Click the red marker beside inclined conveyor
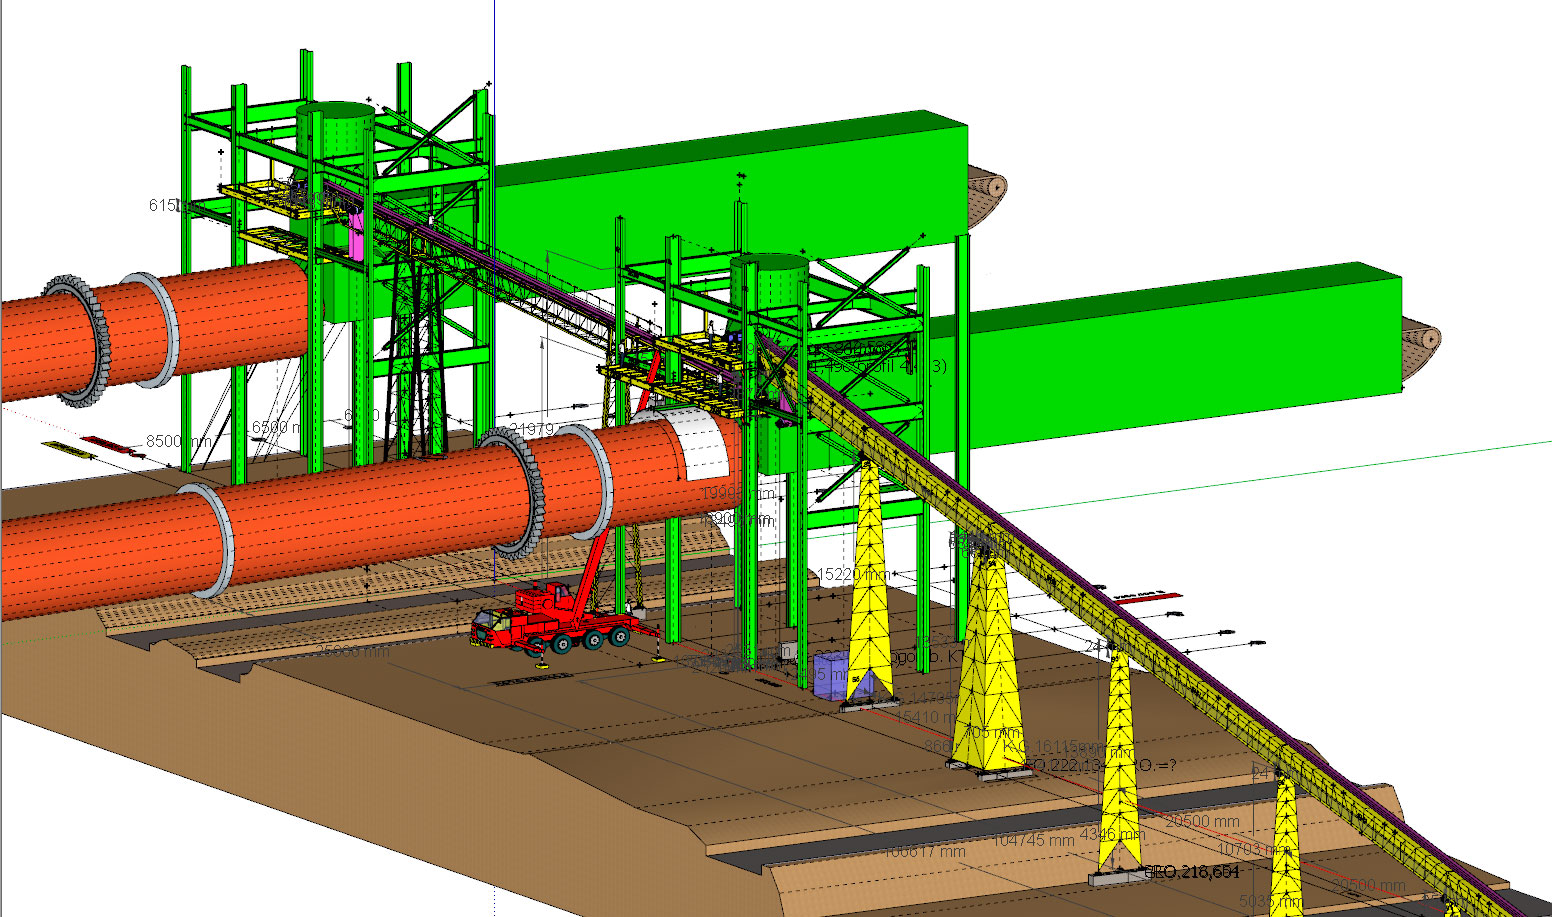The height and width of the screenshot is (917, 1552). point(1148,598)
